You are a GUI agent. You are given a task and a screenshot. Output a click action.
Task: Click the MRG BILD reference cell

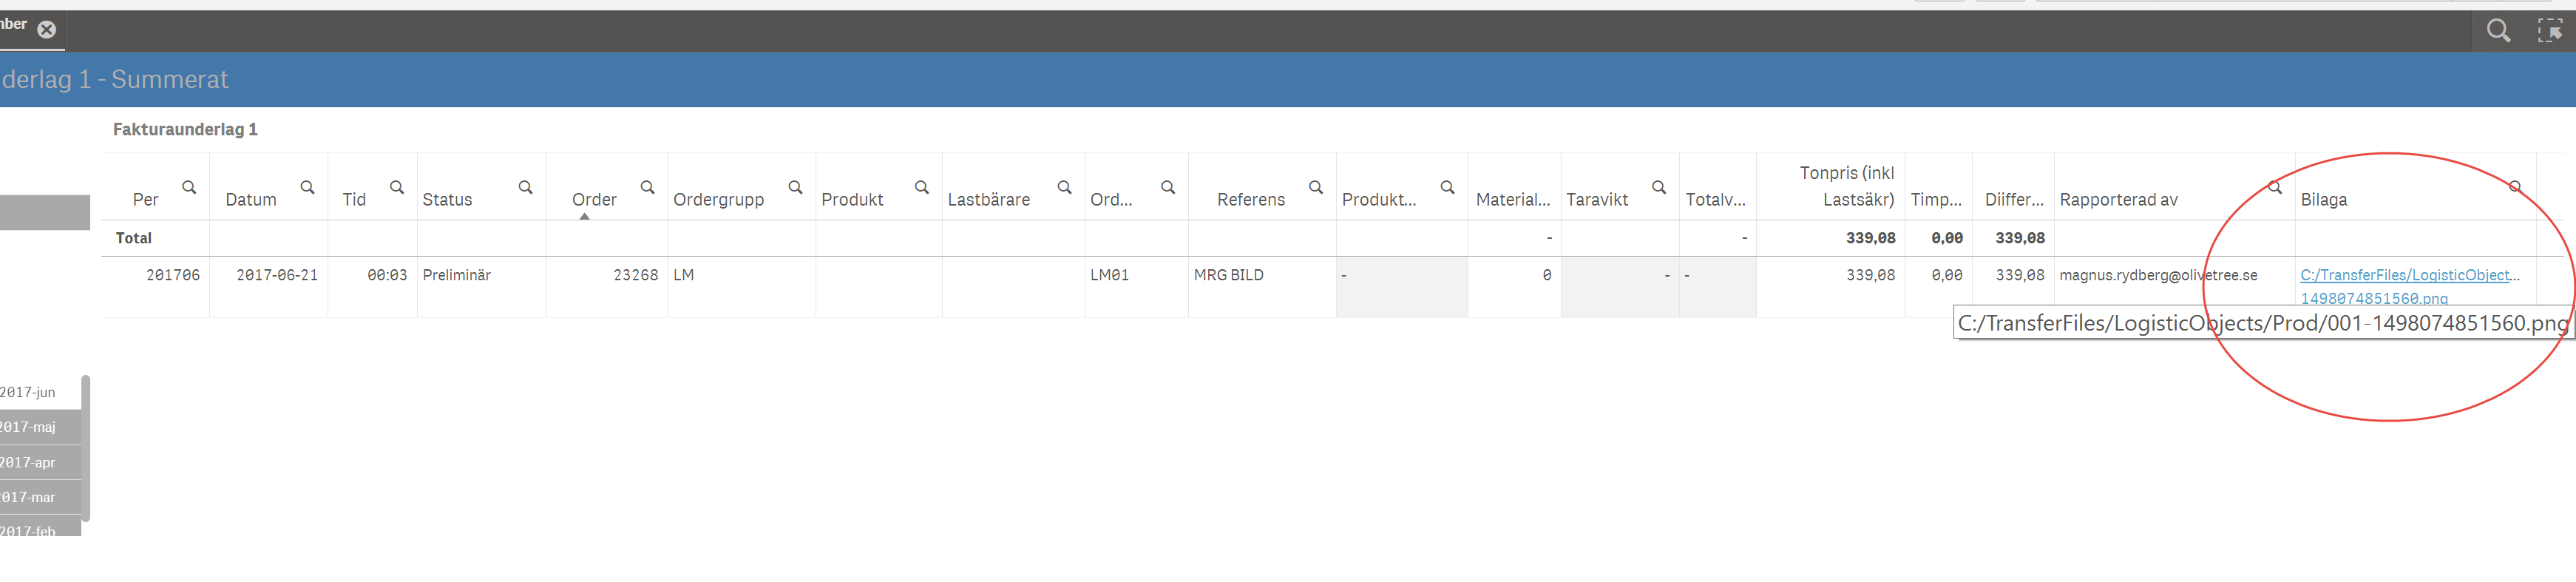(x=1229, y=275)
